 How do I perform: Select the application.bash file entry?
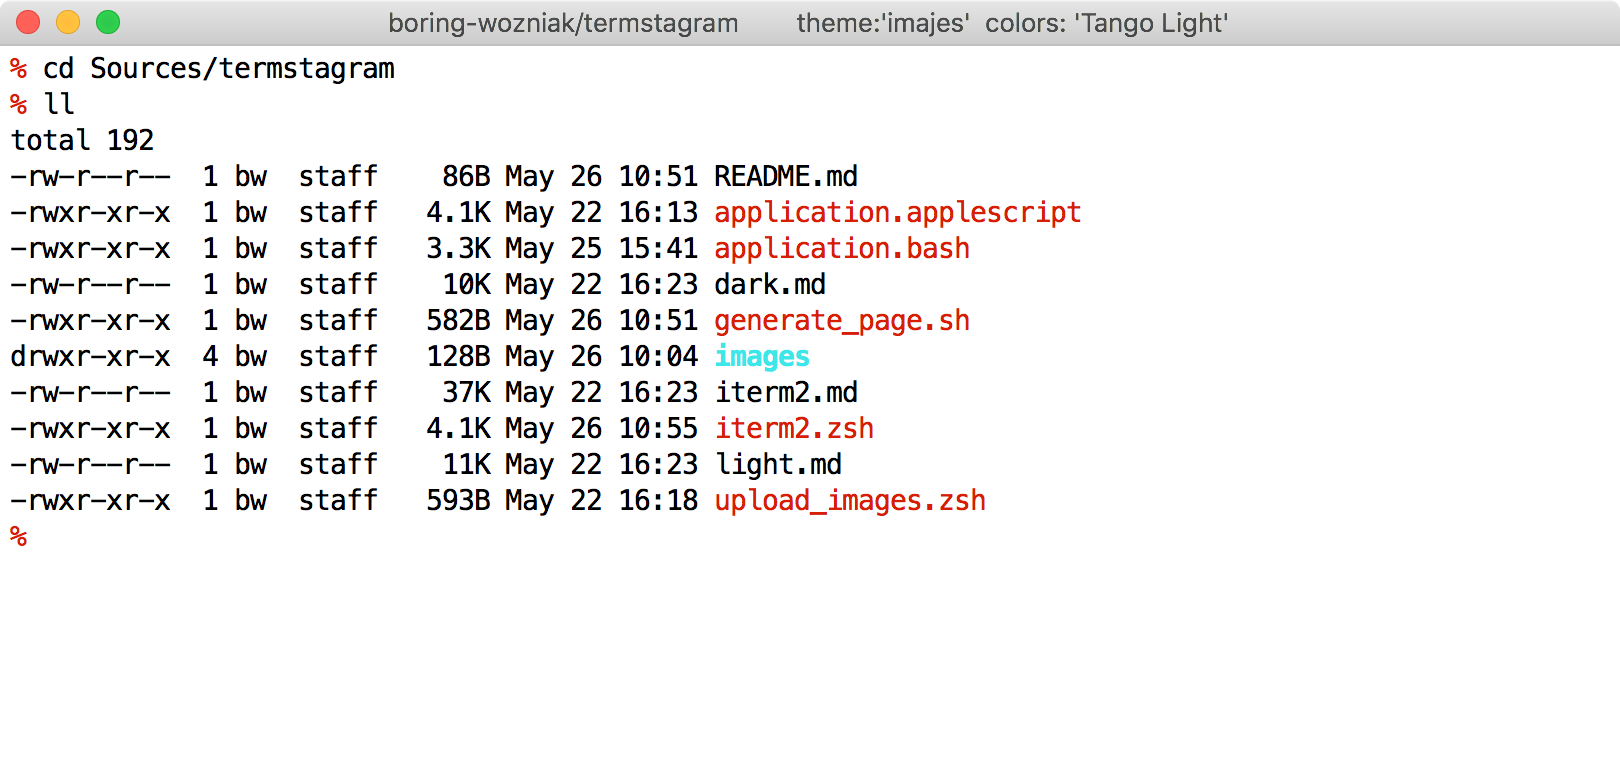841,249
